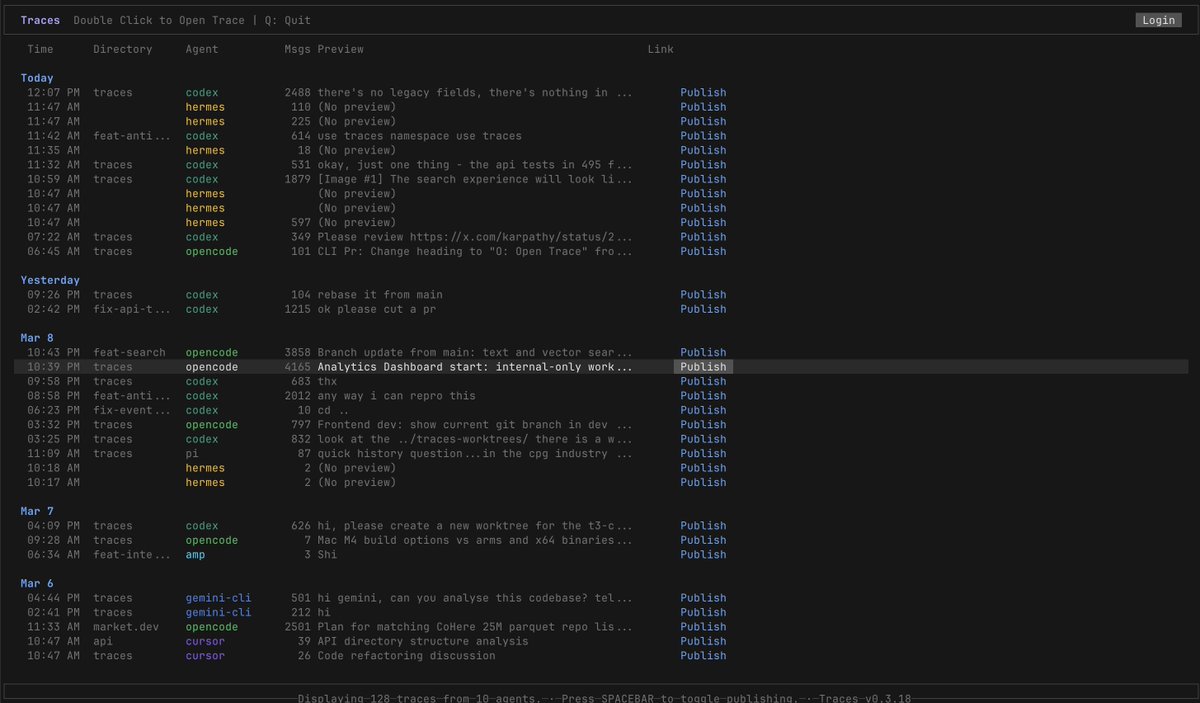Publish the Code refactoring discussion trace
Screen dimensions: 1200x703
click(703, 656)
